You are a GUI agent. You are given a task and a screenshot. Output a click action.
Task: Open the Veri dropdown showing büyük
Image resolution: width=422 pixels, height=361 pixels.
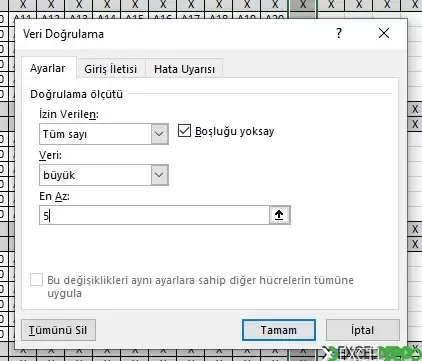(x=104, y=175)
